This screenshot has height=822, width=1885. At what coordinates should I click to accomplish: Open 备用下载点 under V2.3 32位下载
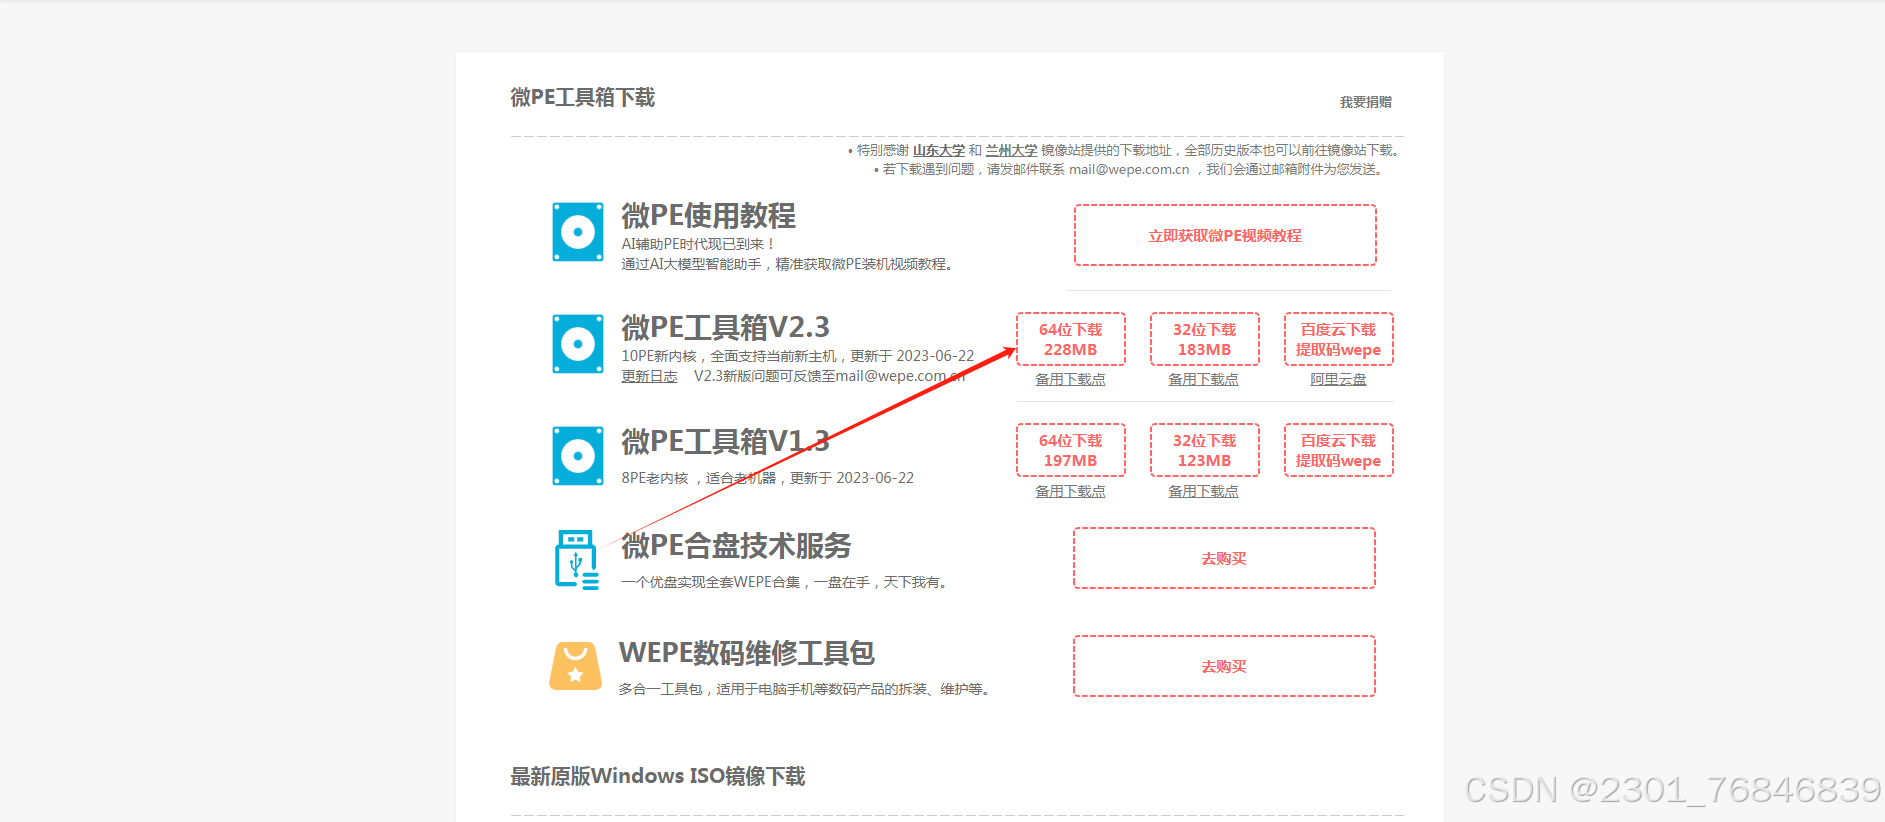click(1203, 380)
